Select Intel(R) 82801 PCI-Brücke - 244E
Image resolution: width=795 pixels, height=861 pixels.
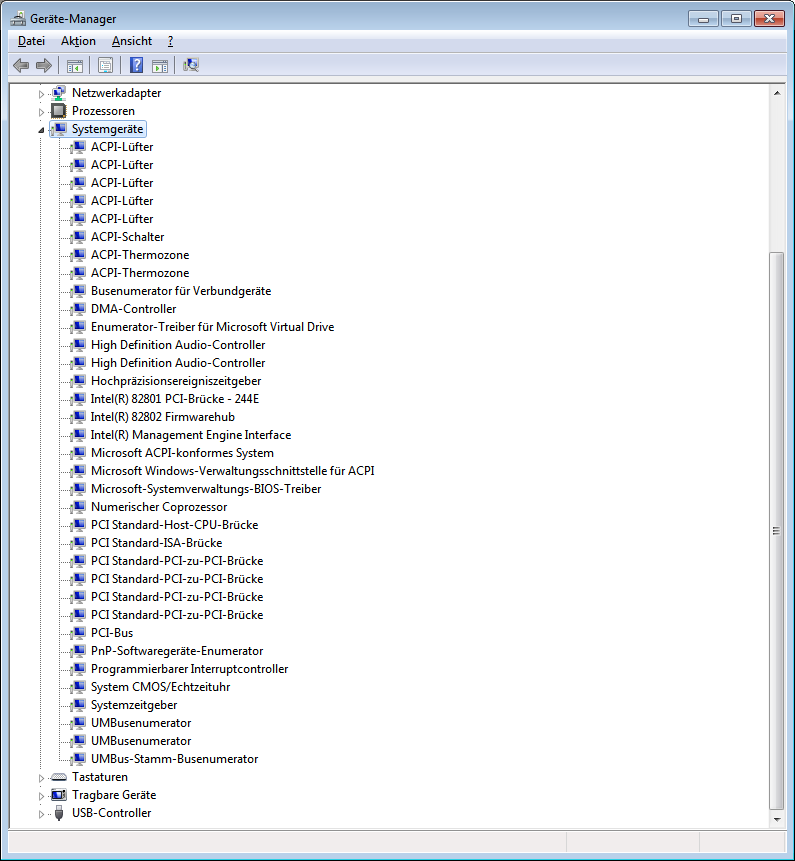click(175, 399)
